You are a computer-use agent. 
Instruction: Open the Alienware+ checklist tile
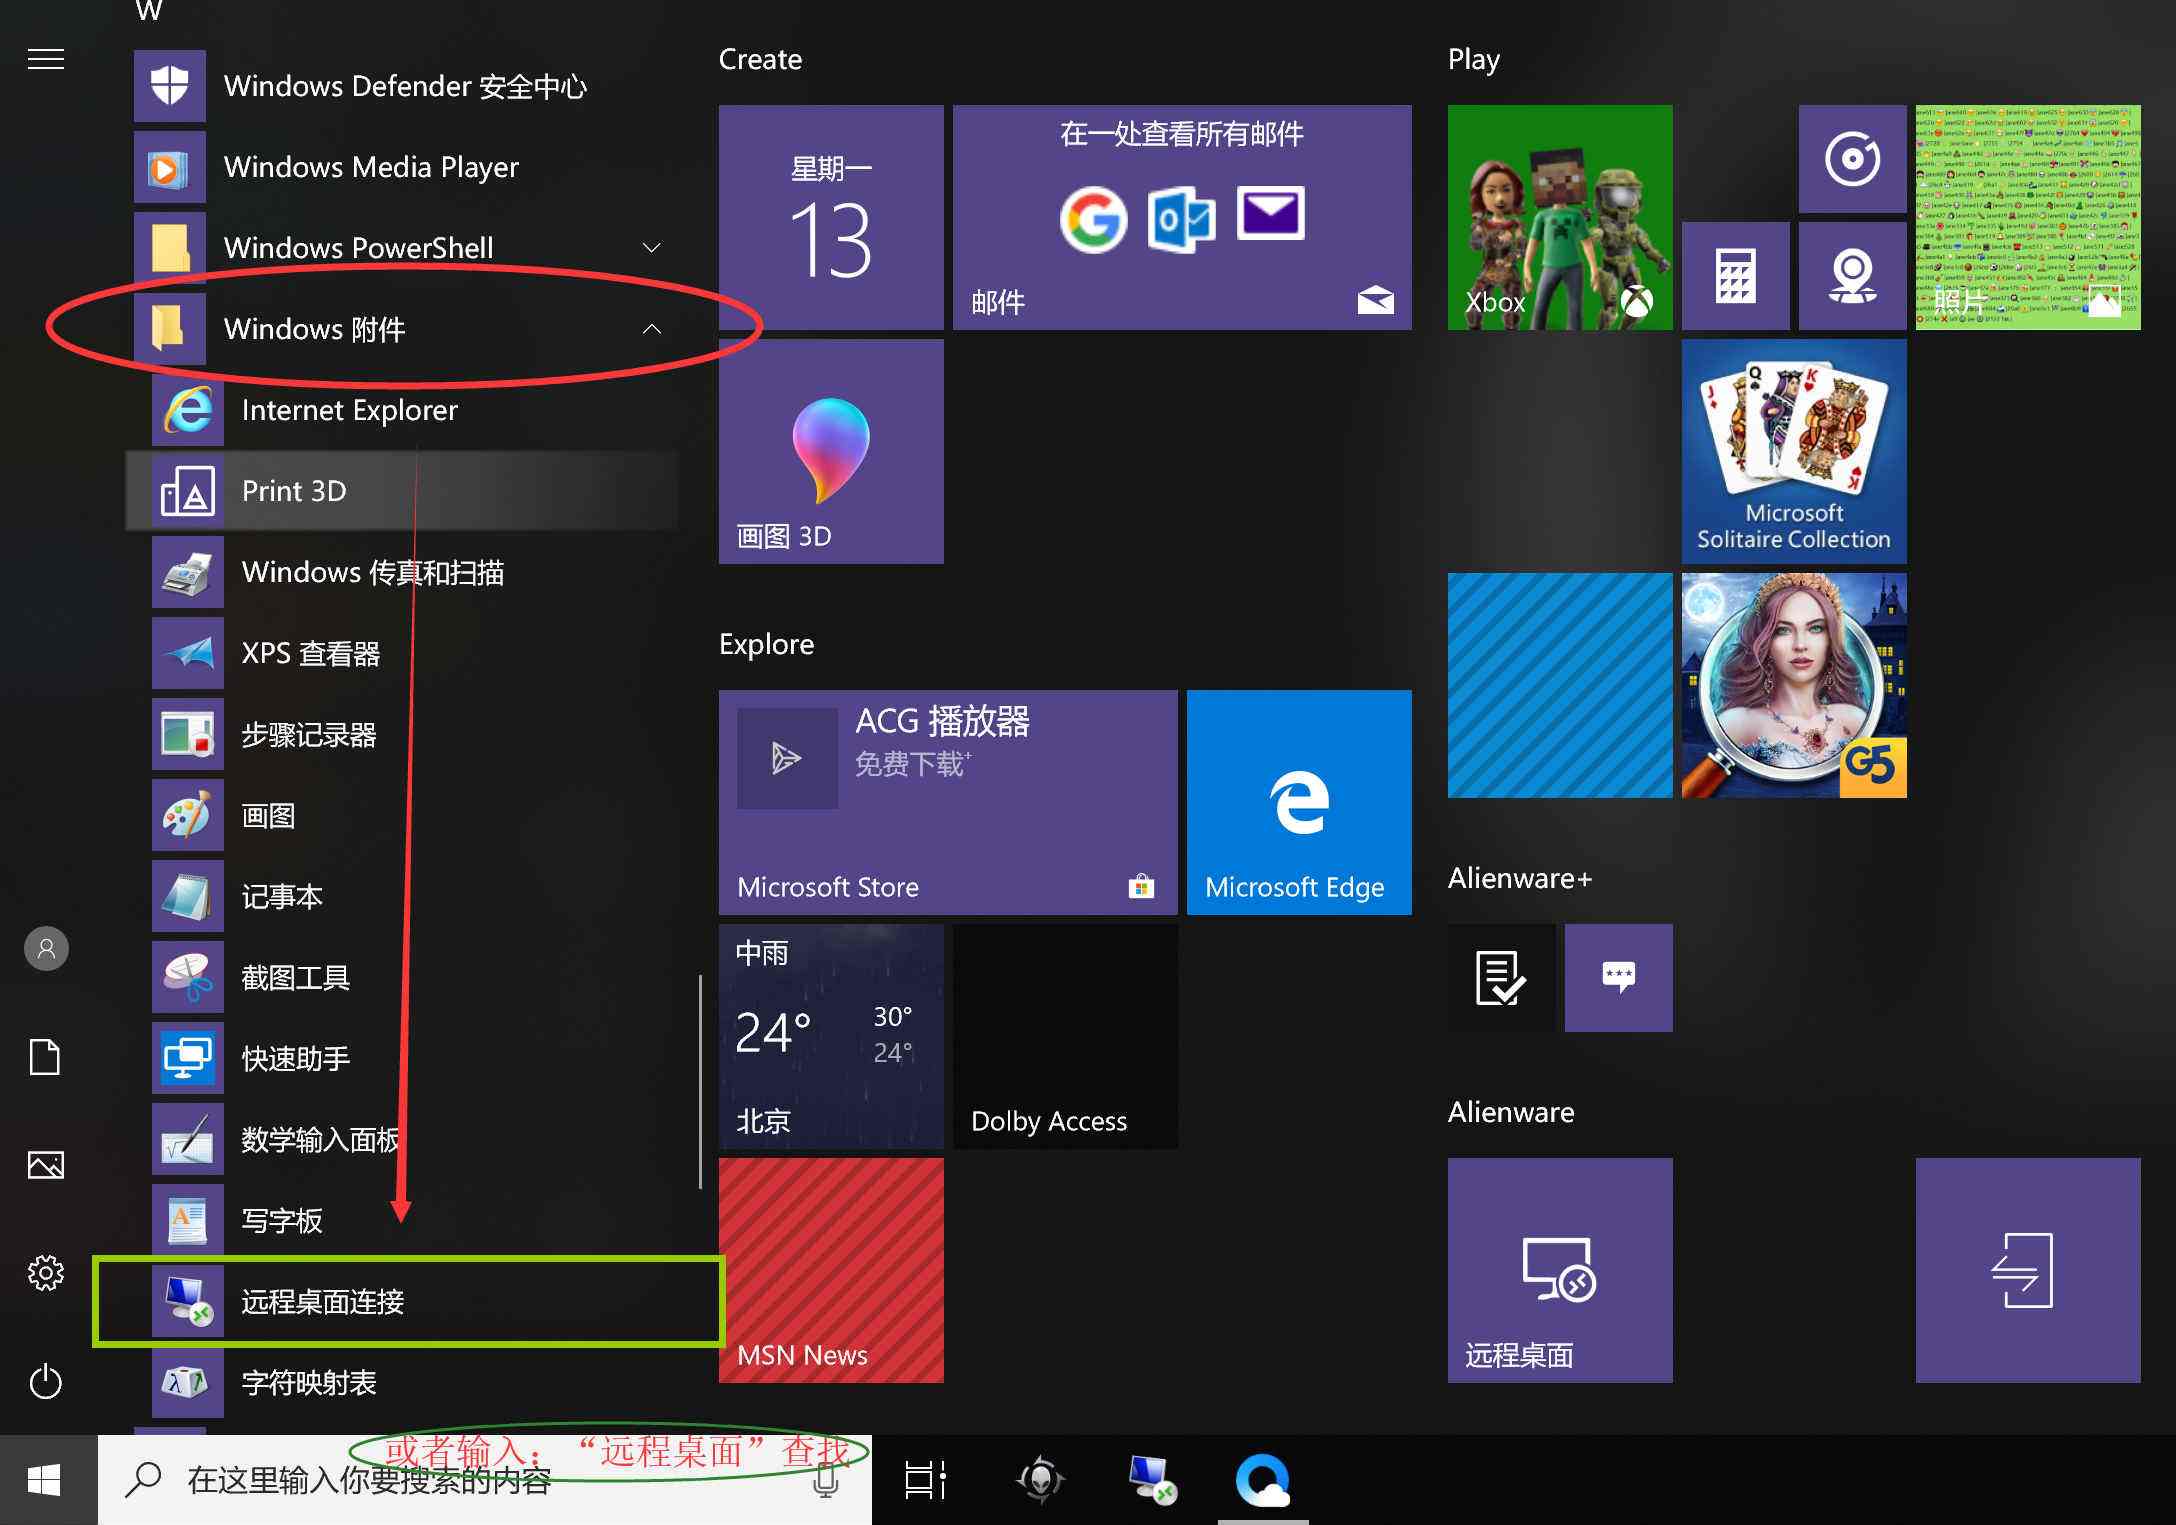(1501, 978)
